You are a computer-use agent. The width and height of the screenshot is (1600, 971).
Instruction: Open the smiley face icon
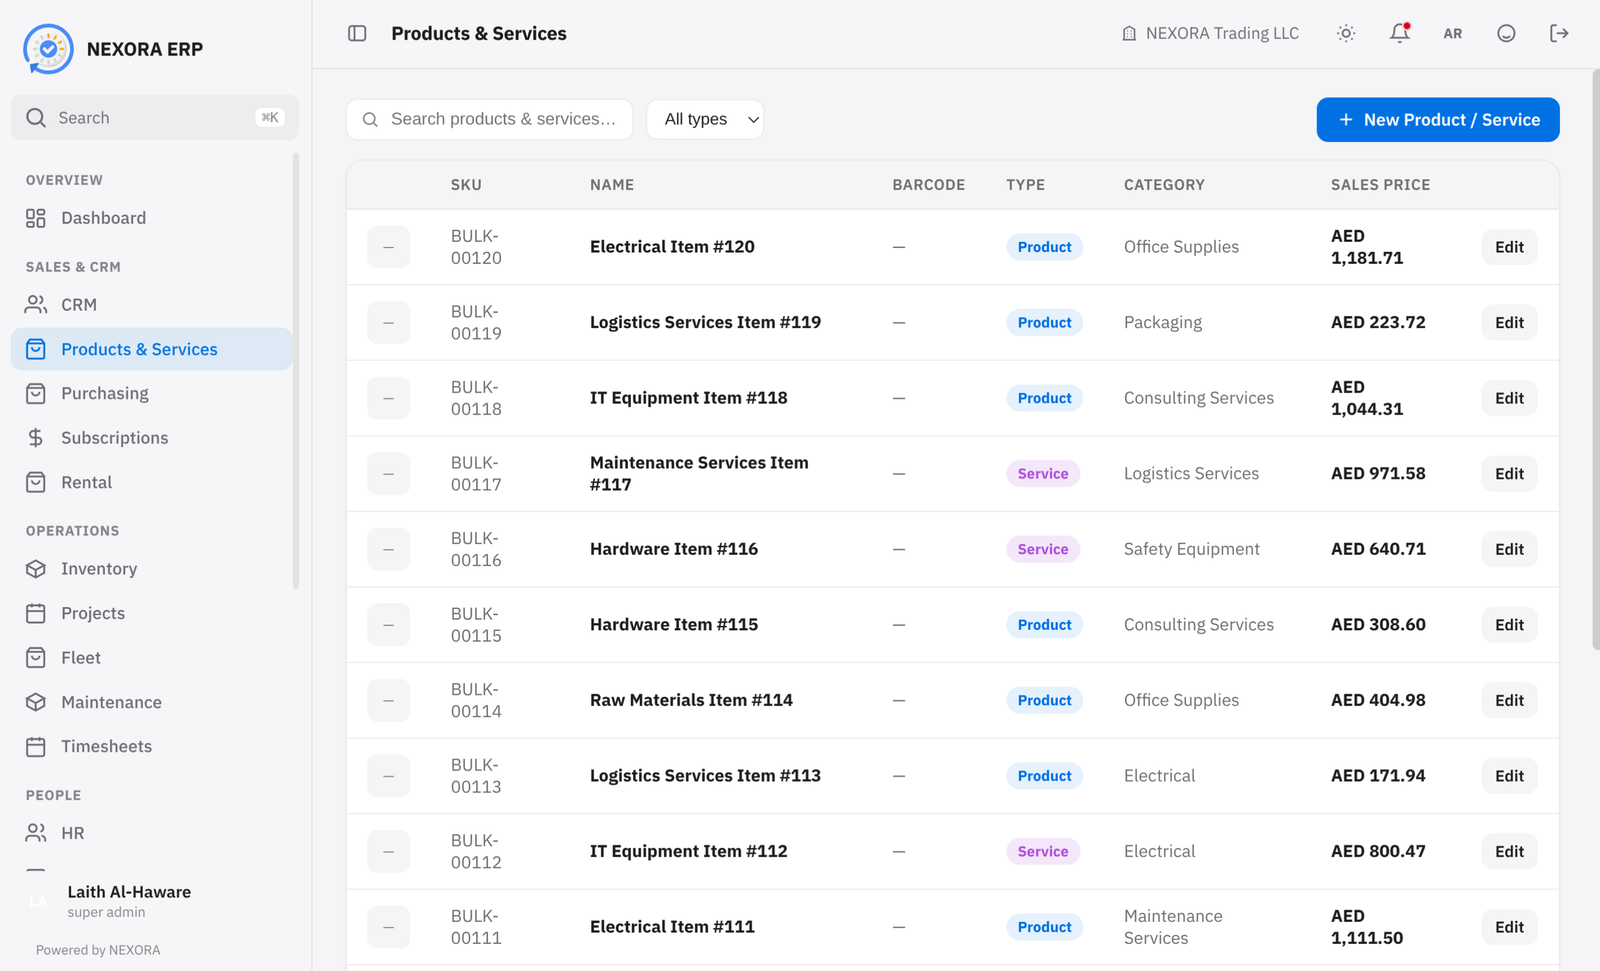coord(1506,33)
